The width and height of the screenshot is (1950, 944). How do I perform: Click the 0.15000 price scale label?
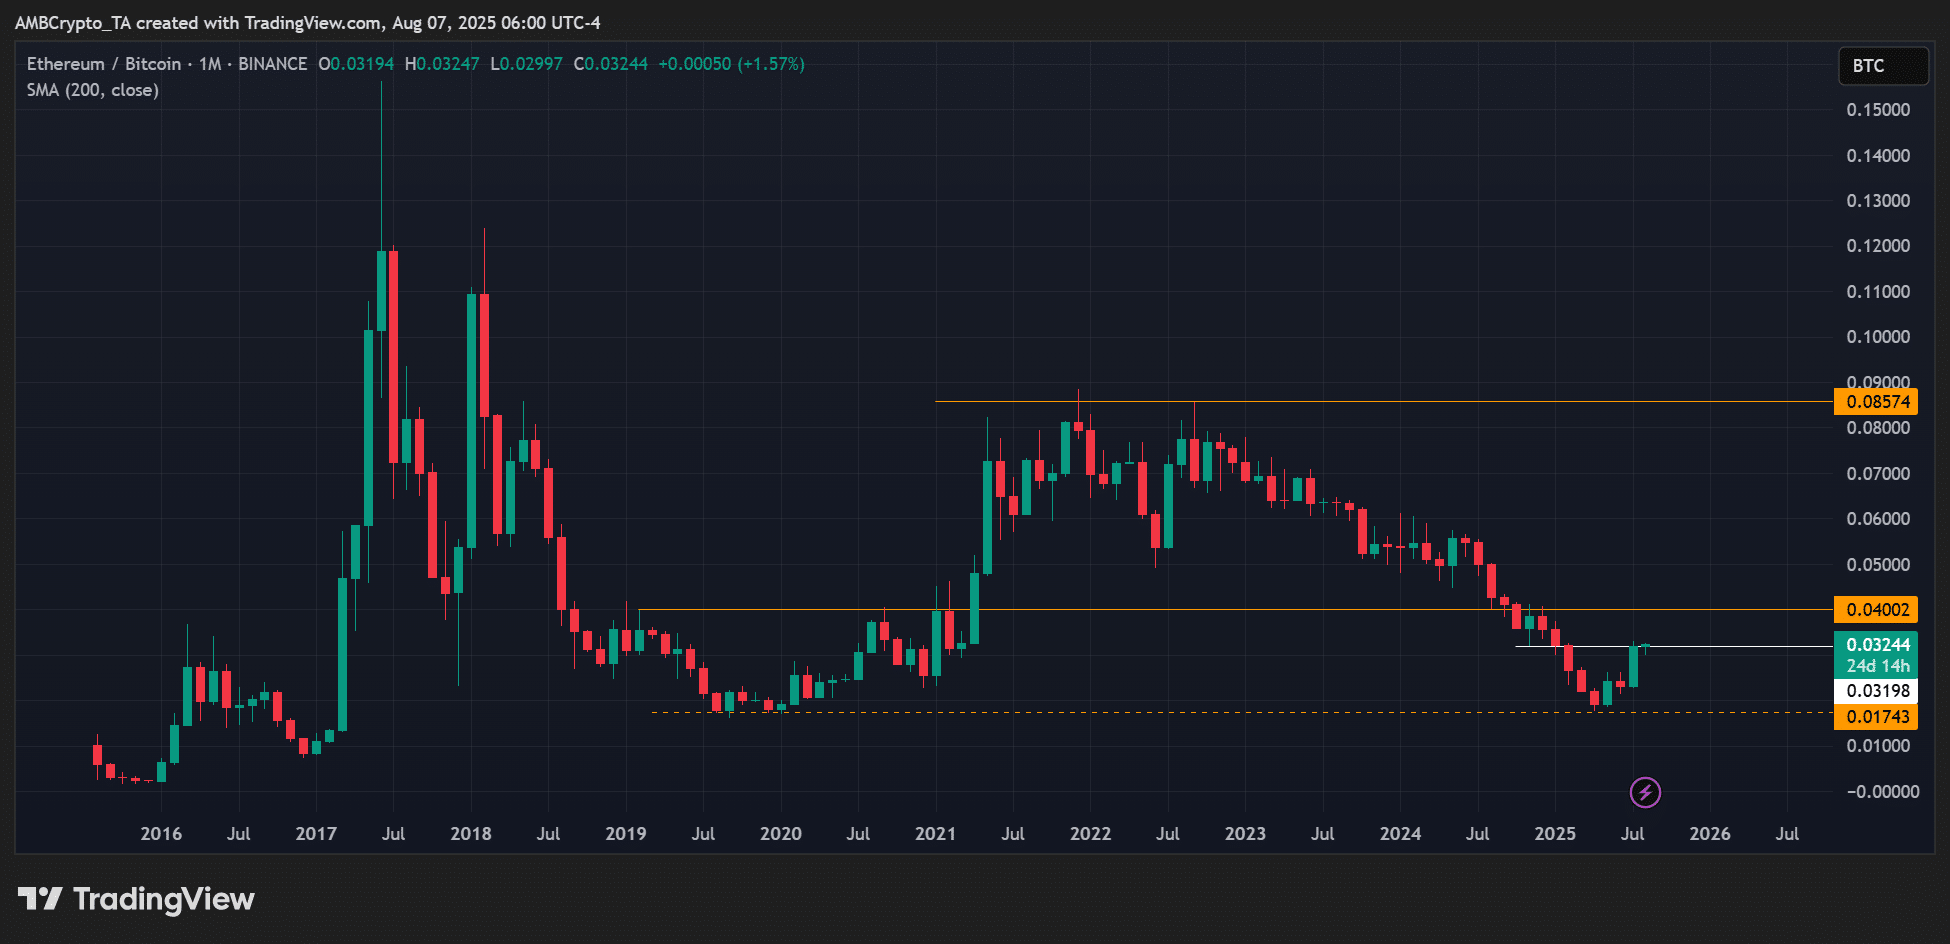(x=1877, y=110)
